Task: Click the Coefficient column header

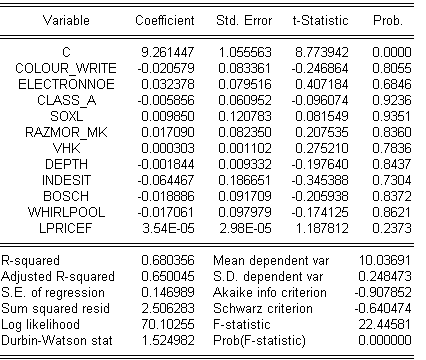Action: click(165, 20)
